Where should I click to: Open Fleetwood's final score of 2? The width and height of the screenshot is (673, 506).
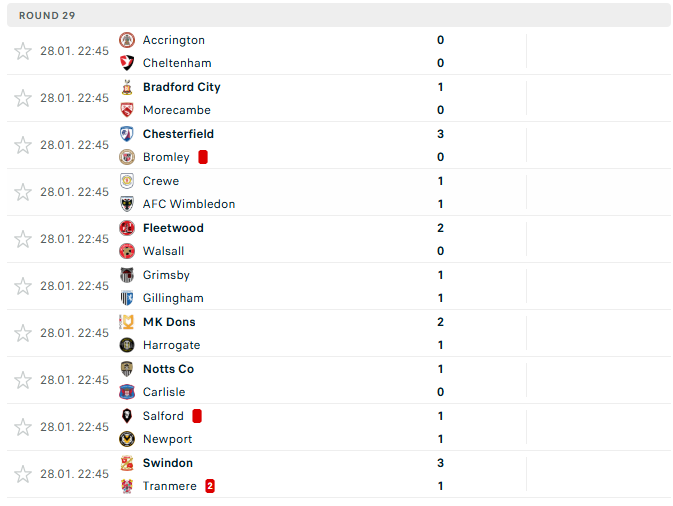(440, 228)
